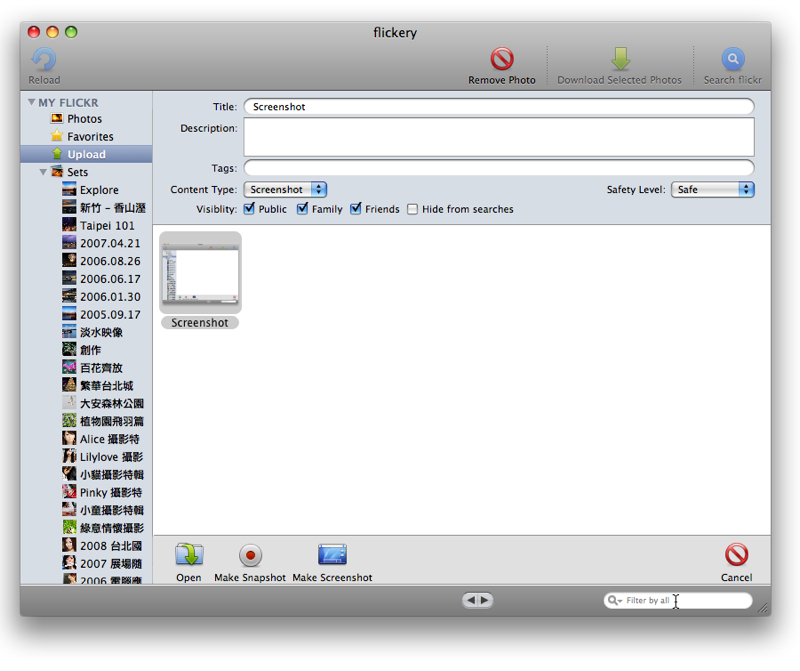Open the Safety Level dropdown

[712, 190]
